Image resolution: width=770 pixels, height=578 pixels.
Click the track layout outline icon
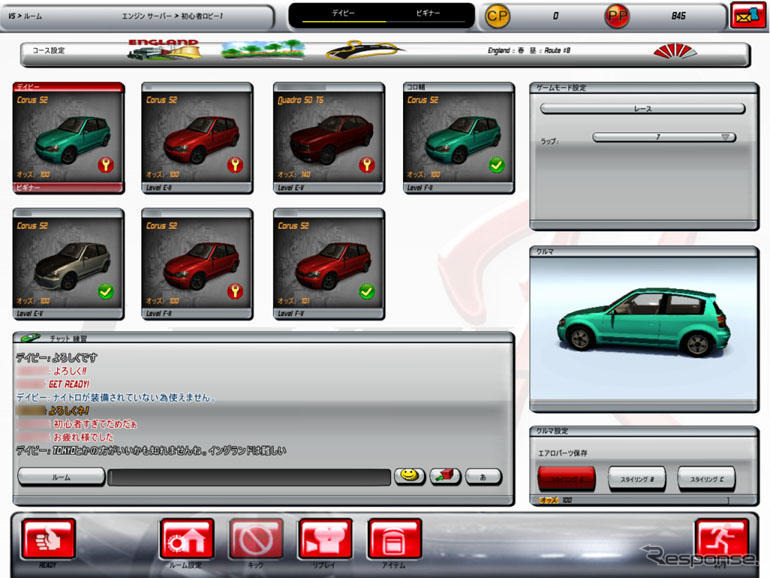click(x=364, y=50)
